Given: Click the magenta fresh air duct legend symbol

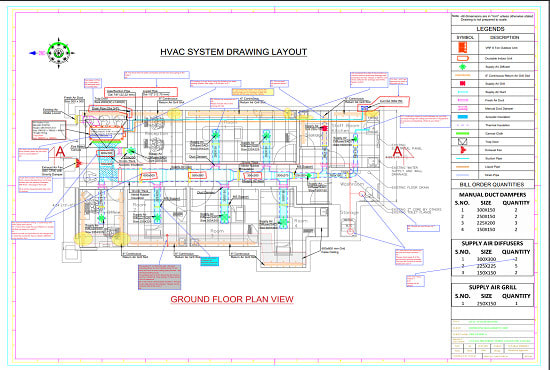Looking at the screenshot, I should coord(463,100).
